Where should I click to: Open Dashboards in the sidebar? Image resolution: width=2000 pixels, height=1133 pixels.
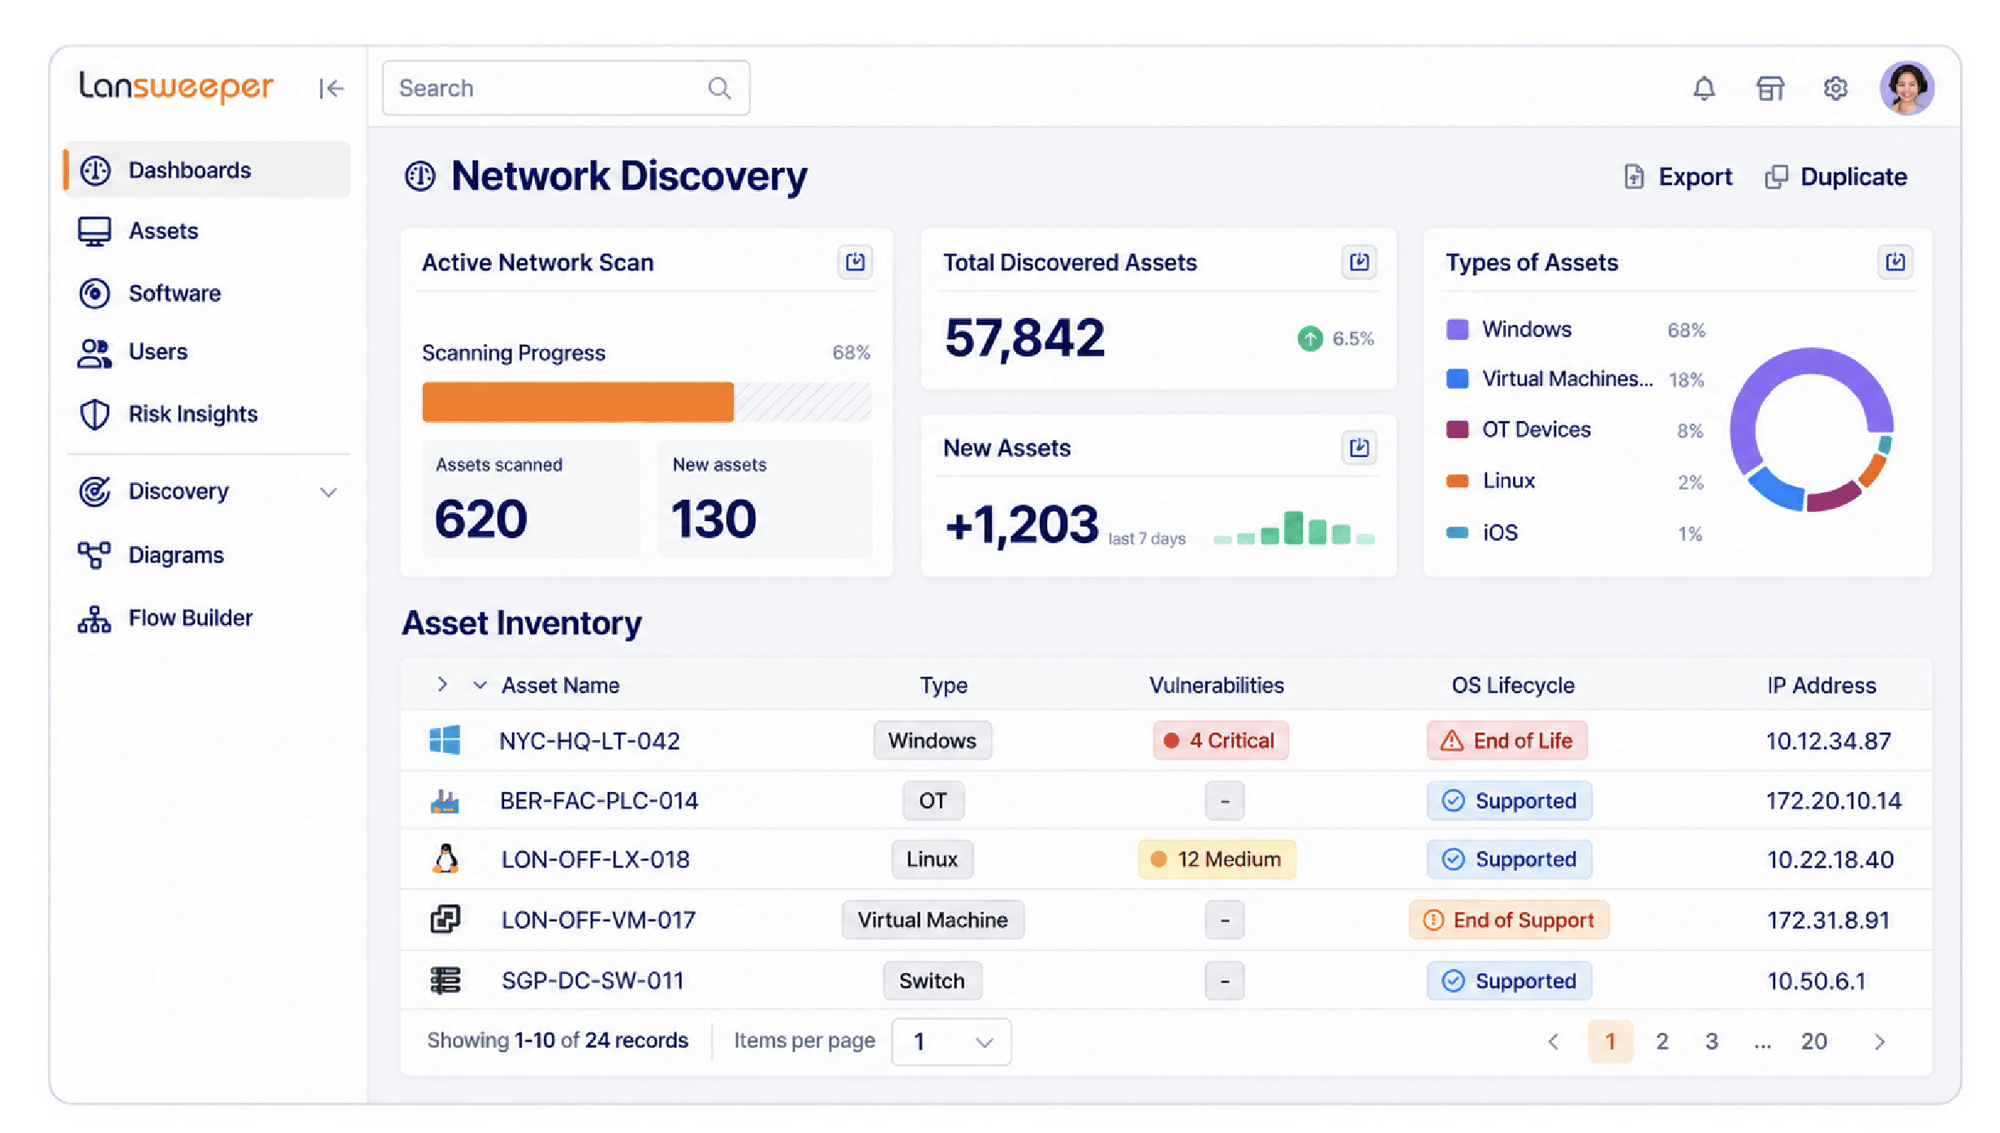click(x=207, y=170)
